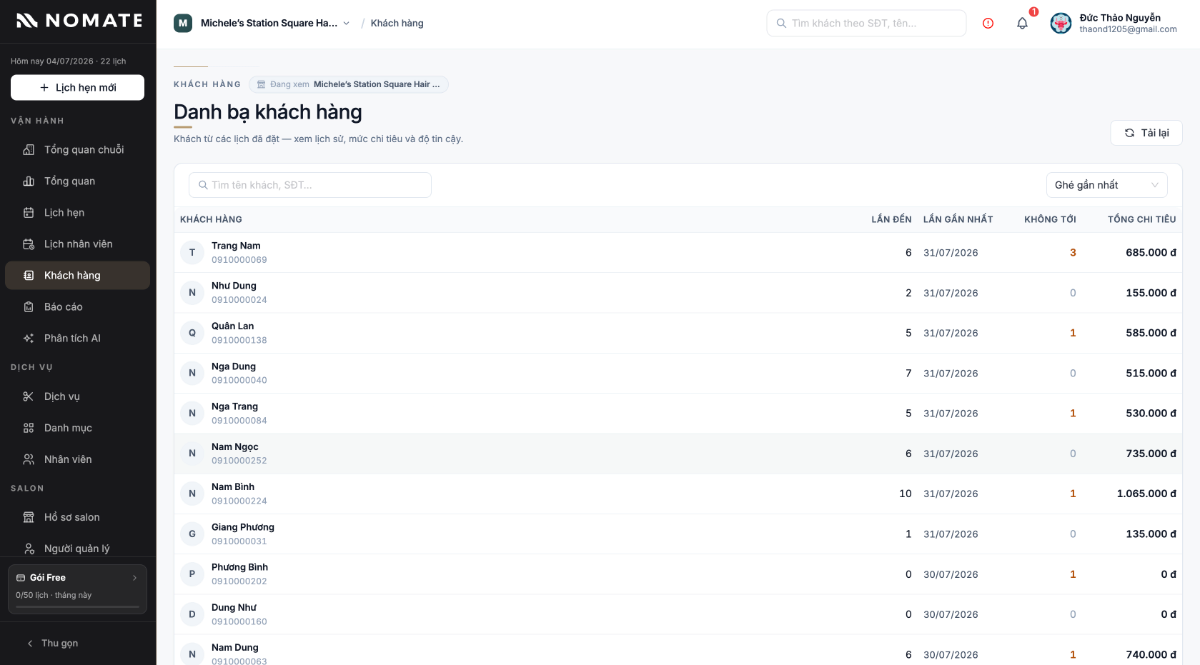Click phone number 0910000202
The width and height of the screenshot is (1200, 665).
239,581
